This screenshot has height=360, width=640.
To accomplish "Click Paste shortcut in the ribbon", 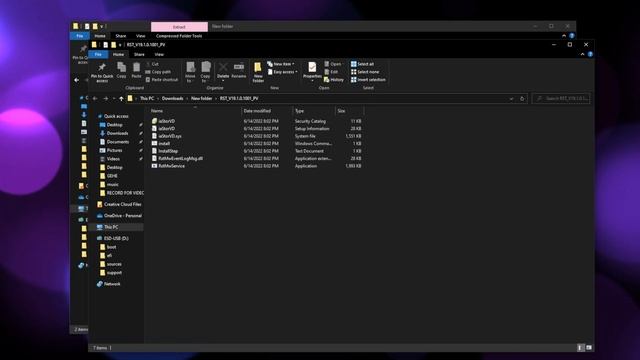I will pyautogui.click(x=162, y=80).
